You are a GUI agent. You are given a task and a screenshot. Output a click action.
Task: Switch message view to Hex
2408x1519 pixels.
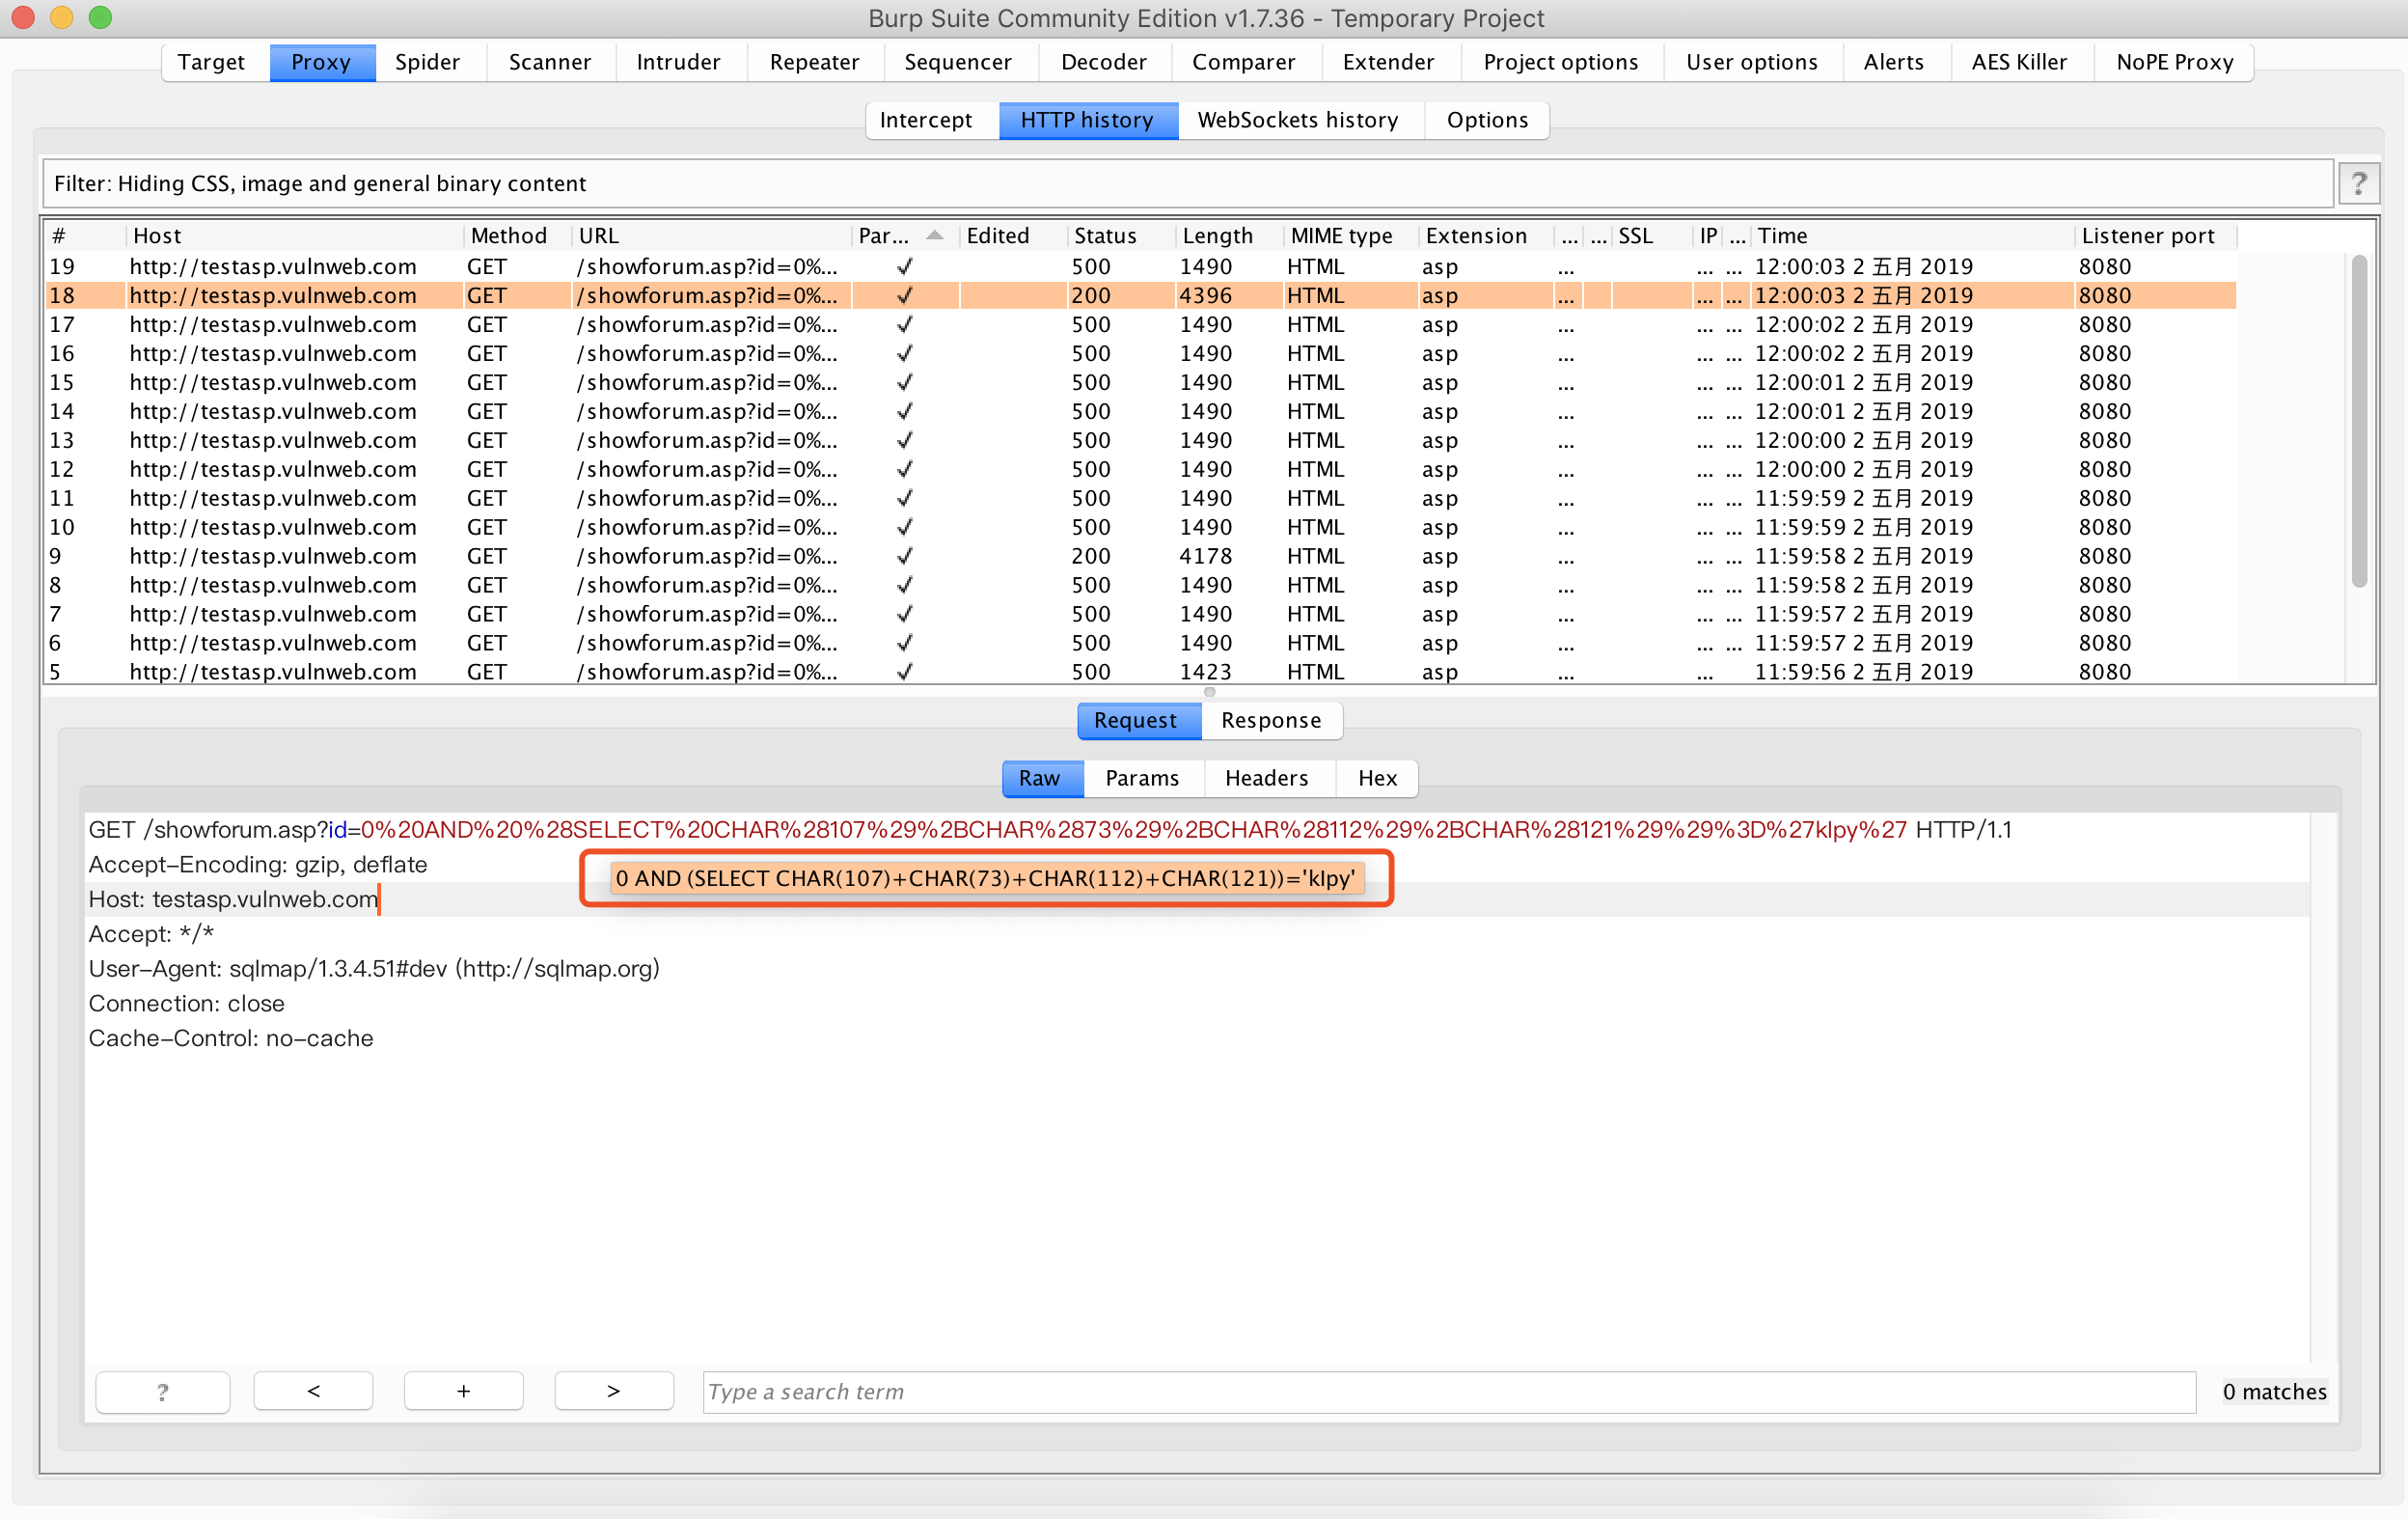coord(1376,778)
